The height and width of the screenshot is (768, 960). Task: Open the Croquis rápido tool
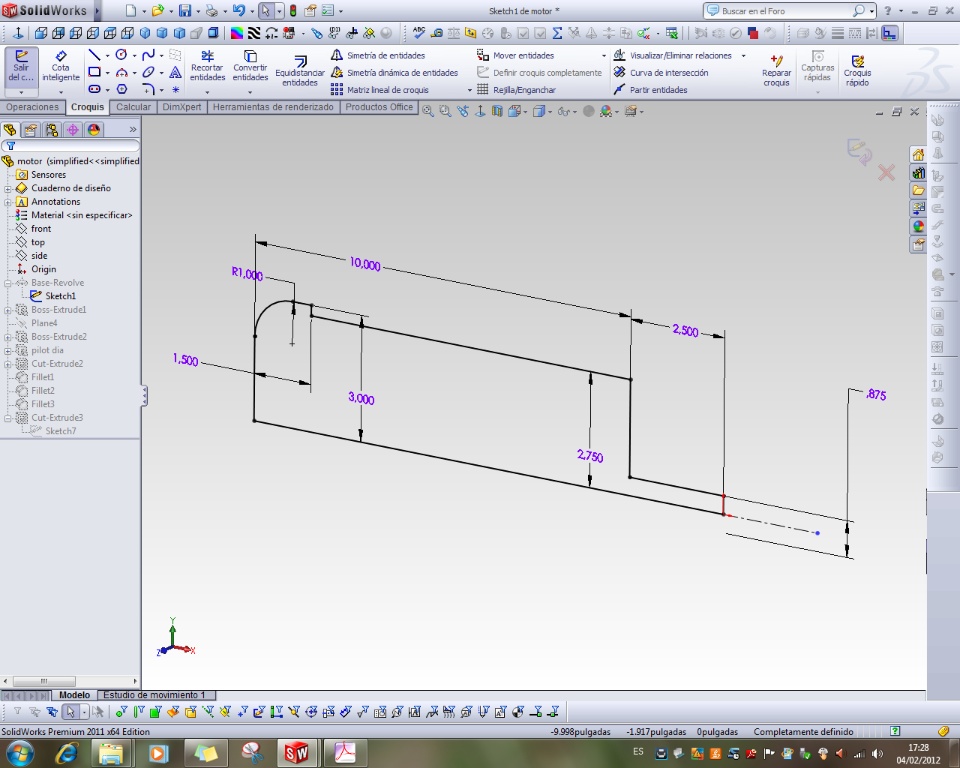(857, 70)
